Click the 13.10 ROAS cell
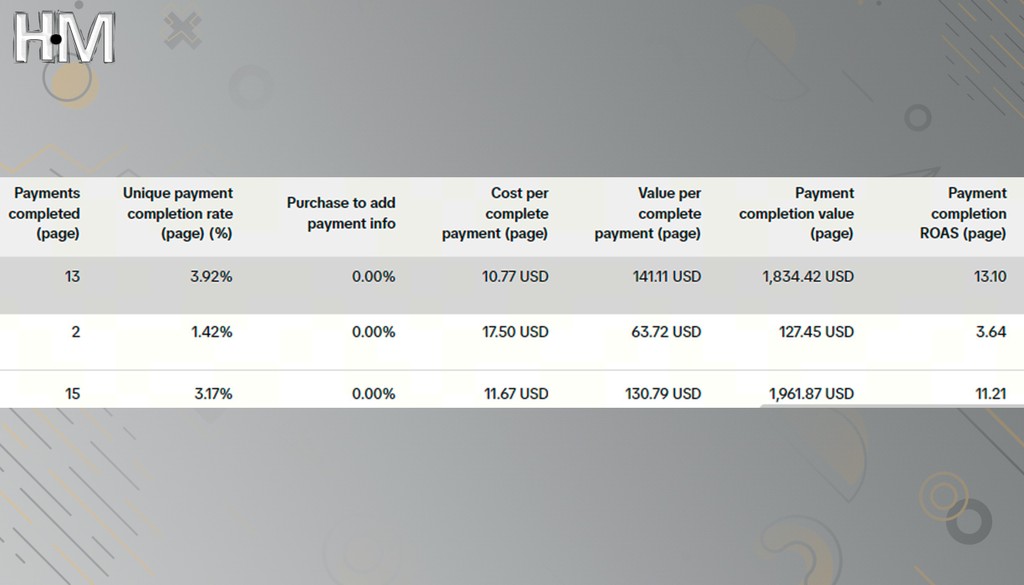This screenshot has width=1024, height=585. pos(990,277)
